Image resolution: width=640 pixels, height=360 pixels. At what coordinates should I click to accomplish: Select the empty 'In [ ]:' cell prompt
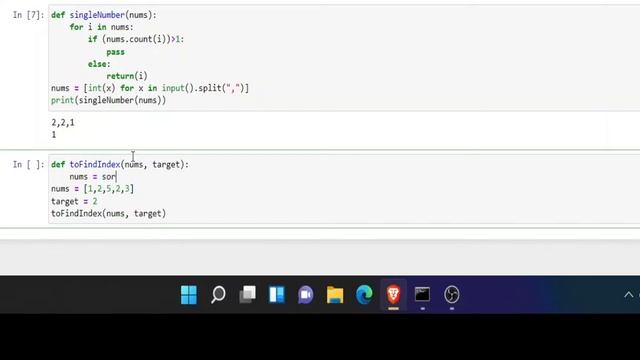28,164
